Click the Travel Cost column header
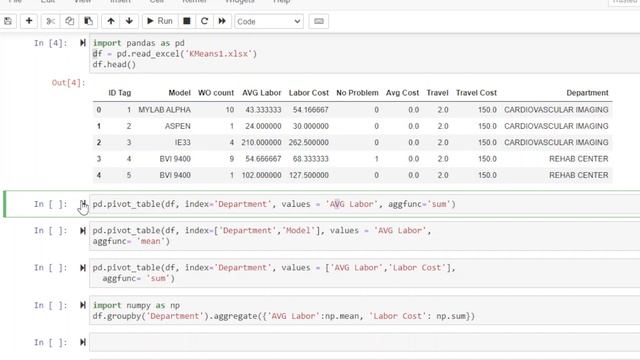Image resolution: width=640 pixels, height=360 pixels. 476,93
